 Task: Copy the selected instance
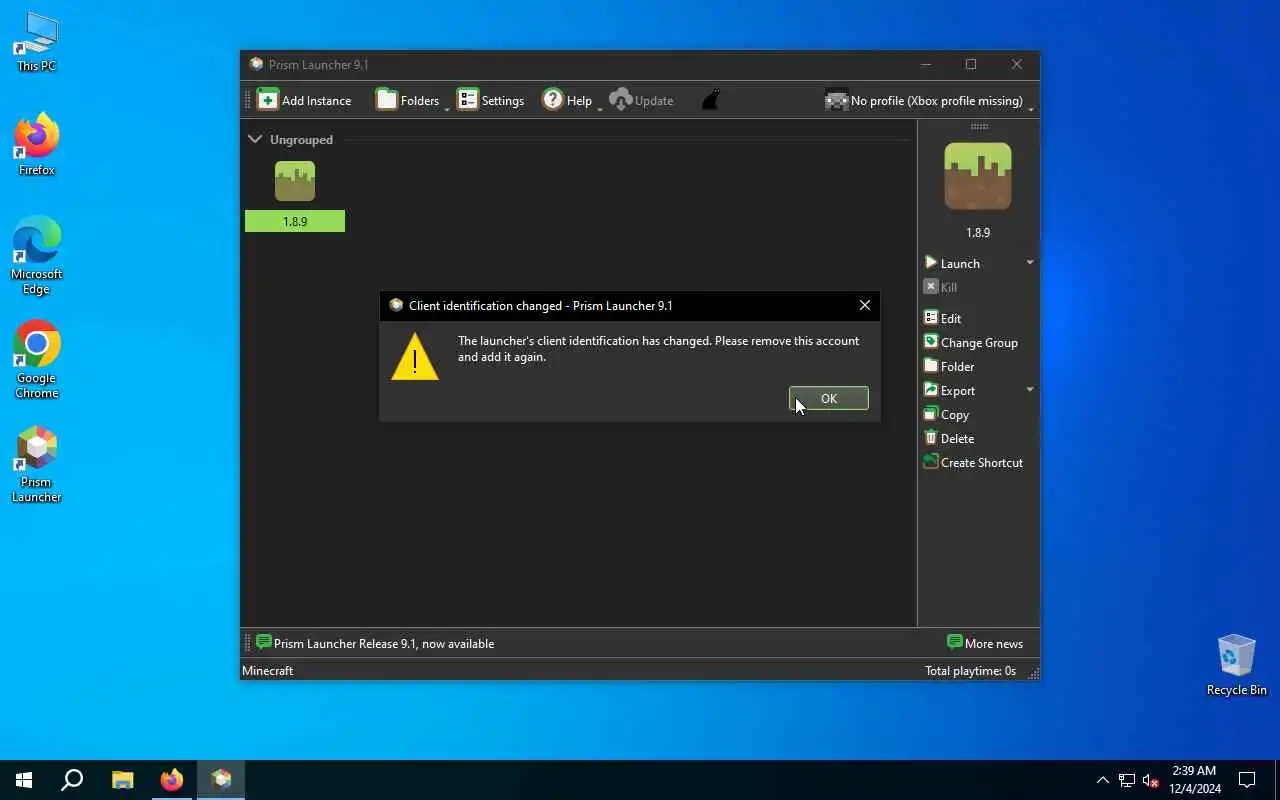[946, 414]
